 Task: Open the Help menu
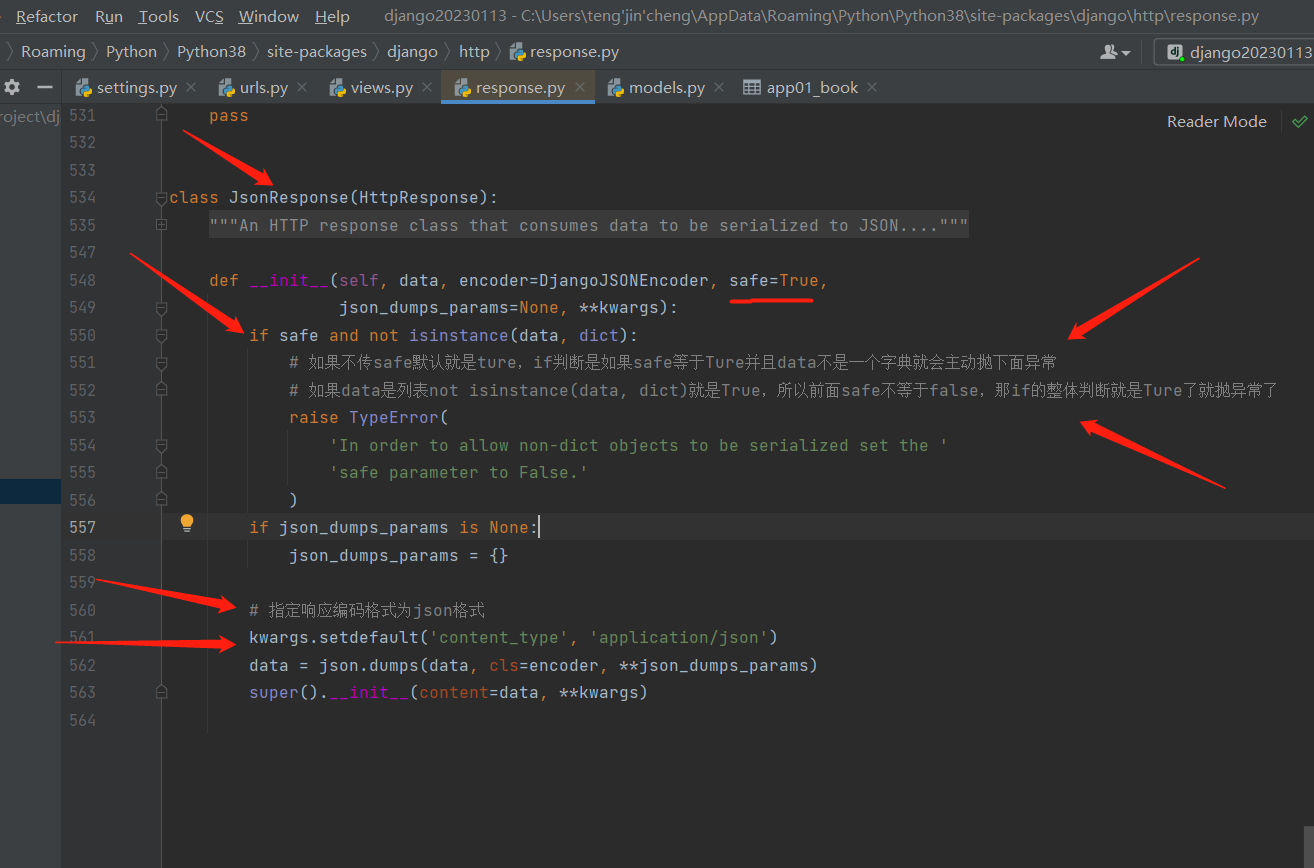pos(332,16)
